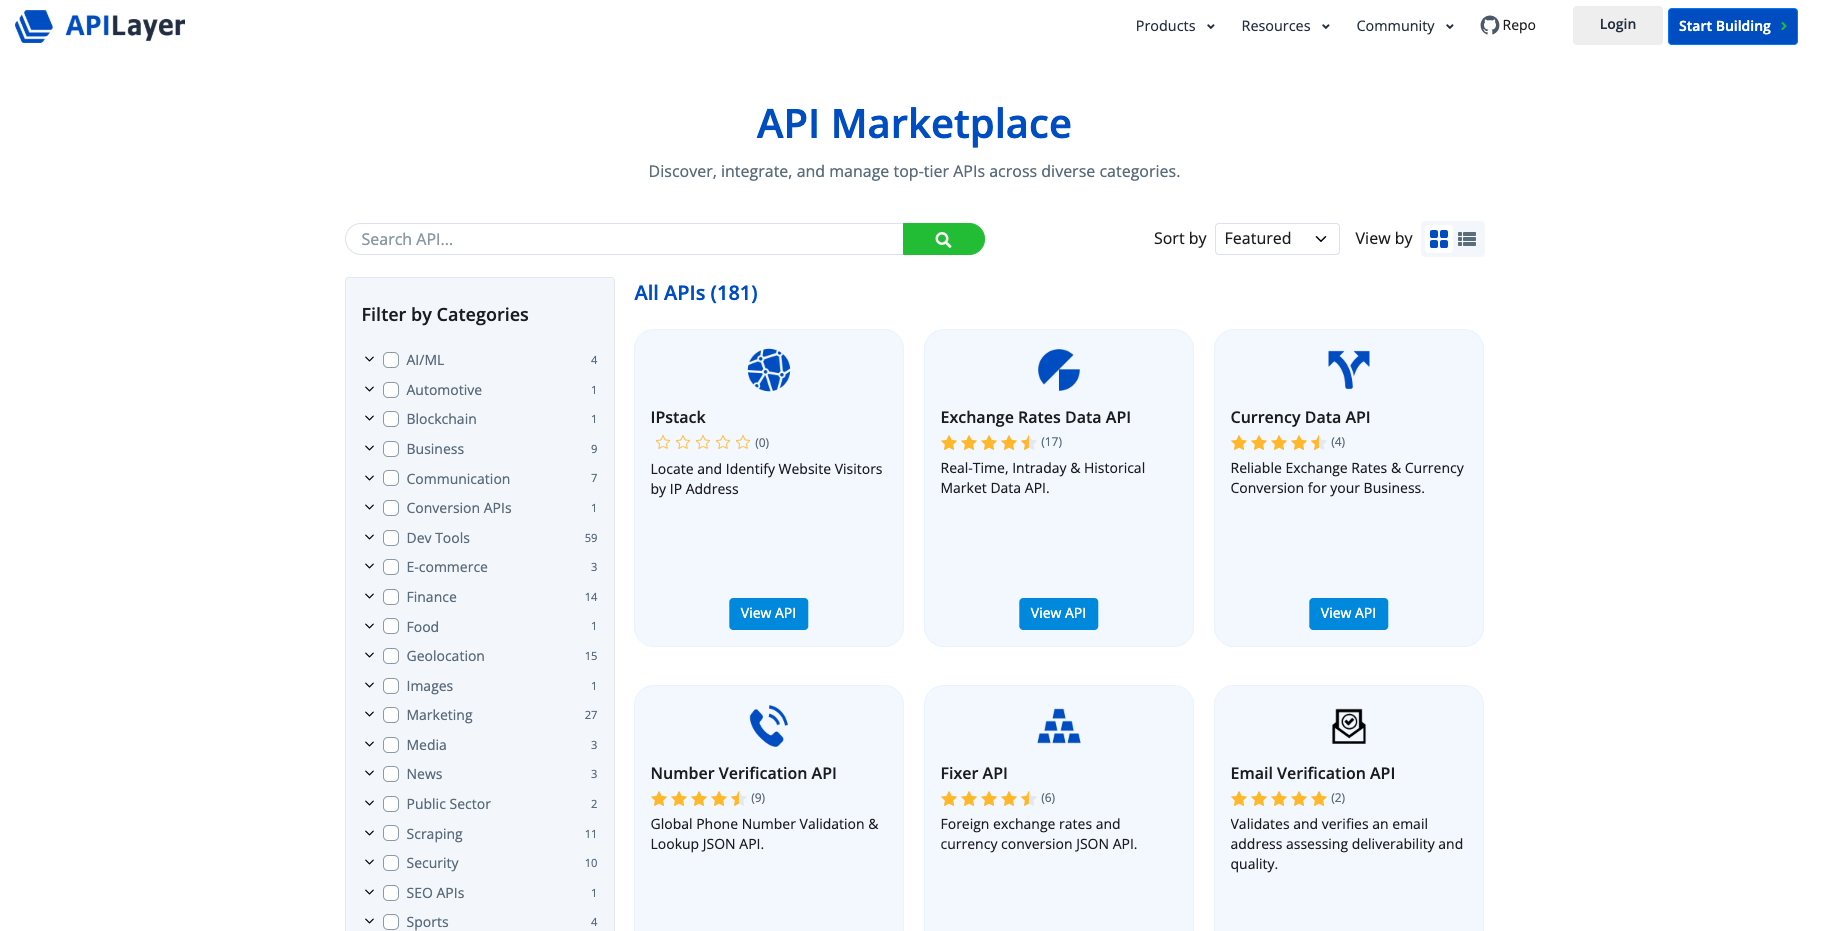1832x931 pixels.
Task: Click the Finance count 14
Action: (x=591, y=597)
